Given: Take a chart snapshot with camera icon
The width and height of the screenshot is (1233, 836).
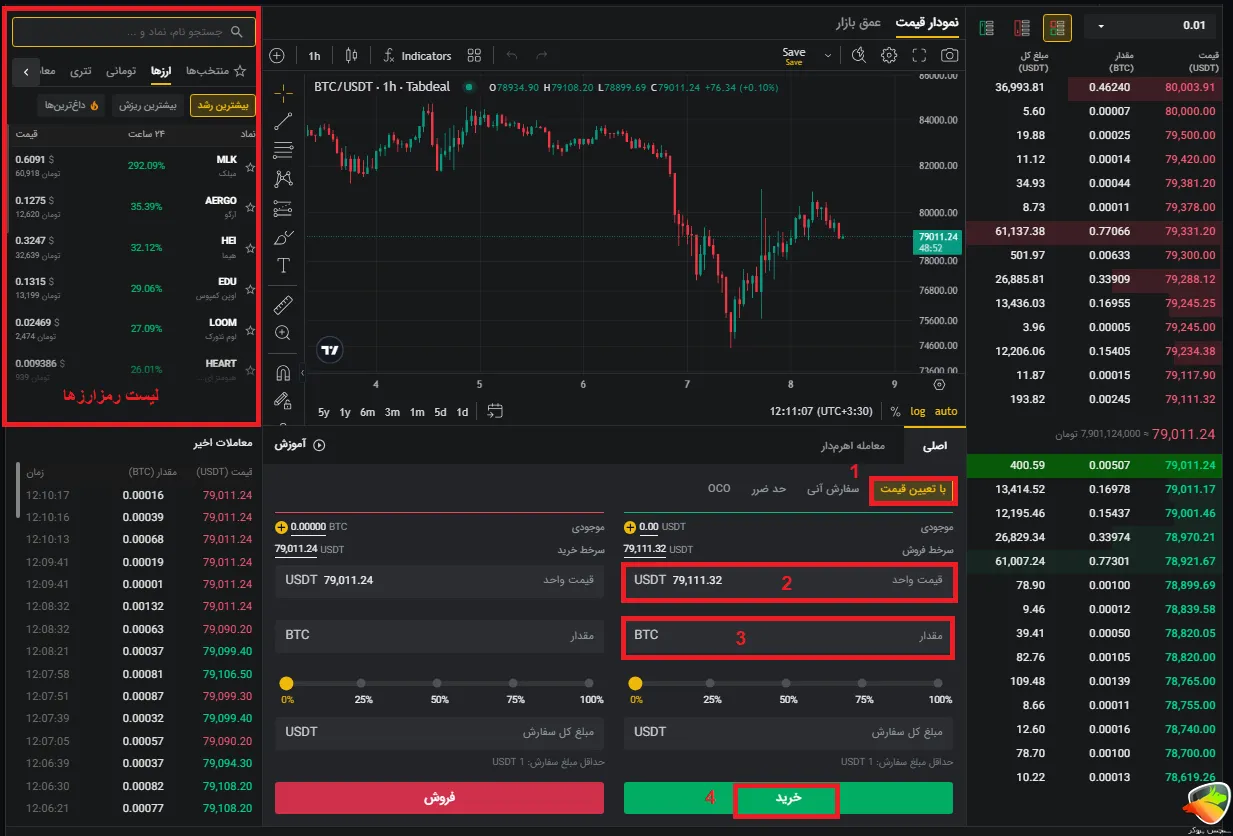Looking at the screenshot, I should coord(949,56).
